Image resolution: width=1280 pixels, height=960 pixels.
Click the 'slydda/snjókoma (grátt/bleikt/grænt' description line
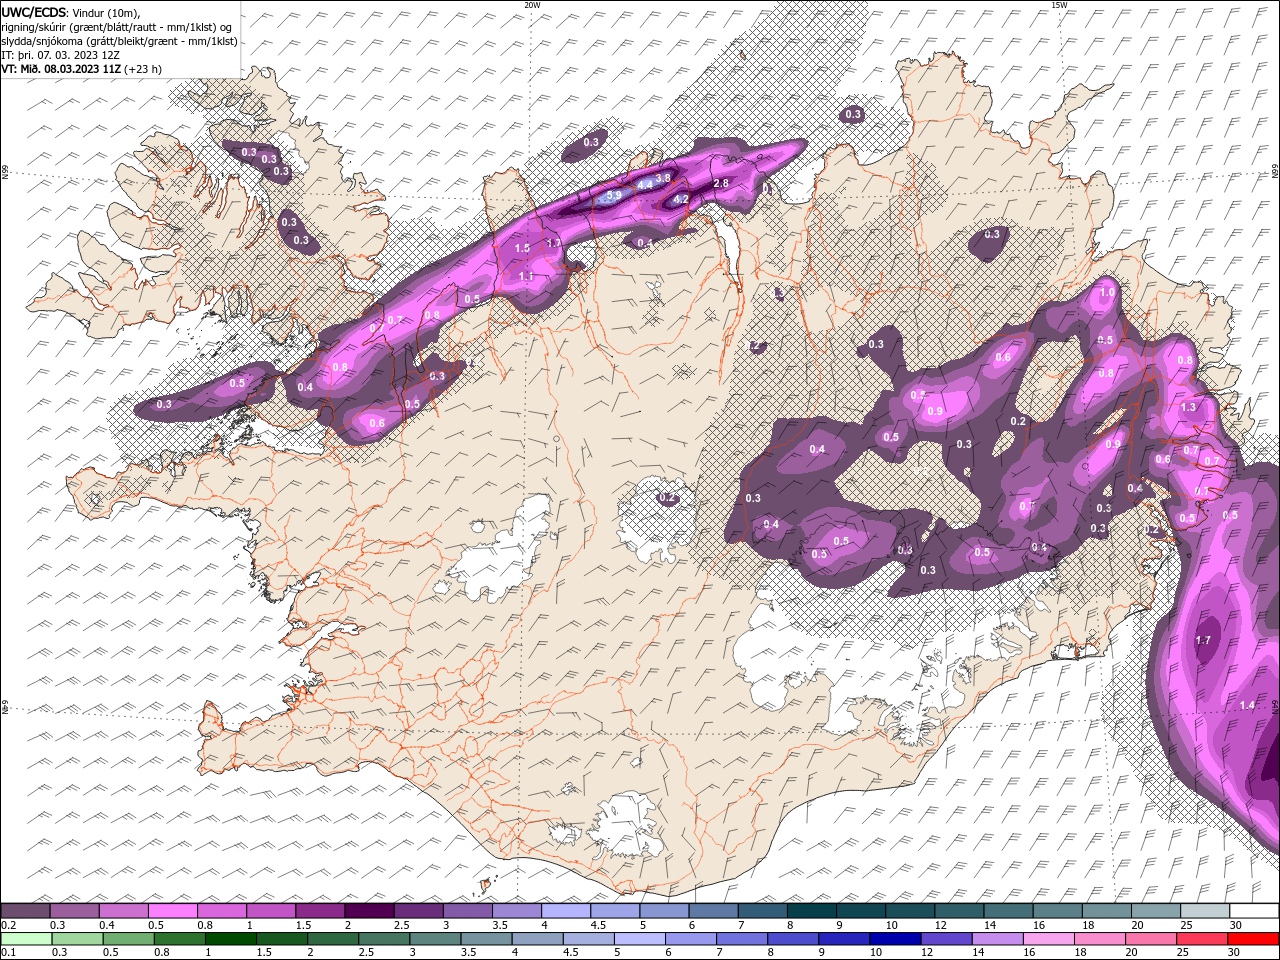coord(119,41)
